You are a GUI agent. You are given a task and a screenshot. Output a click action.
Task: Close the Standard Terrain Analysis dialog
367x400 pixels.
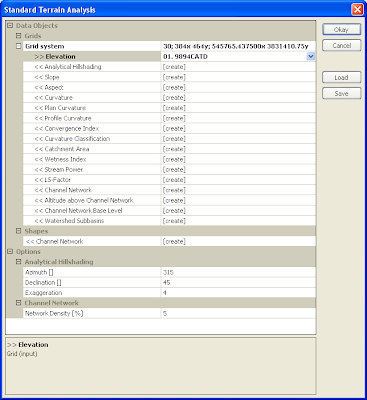pyautogui.click(x=358, y=9)
